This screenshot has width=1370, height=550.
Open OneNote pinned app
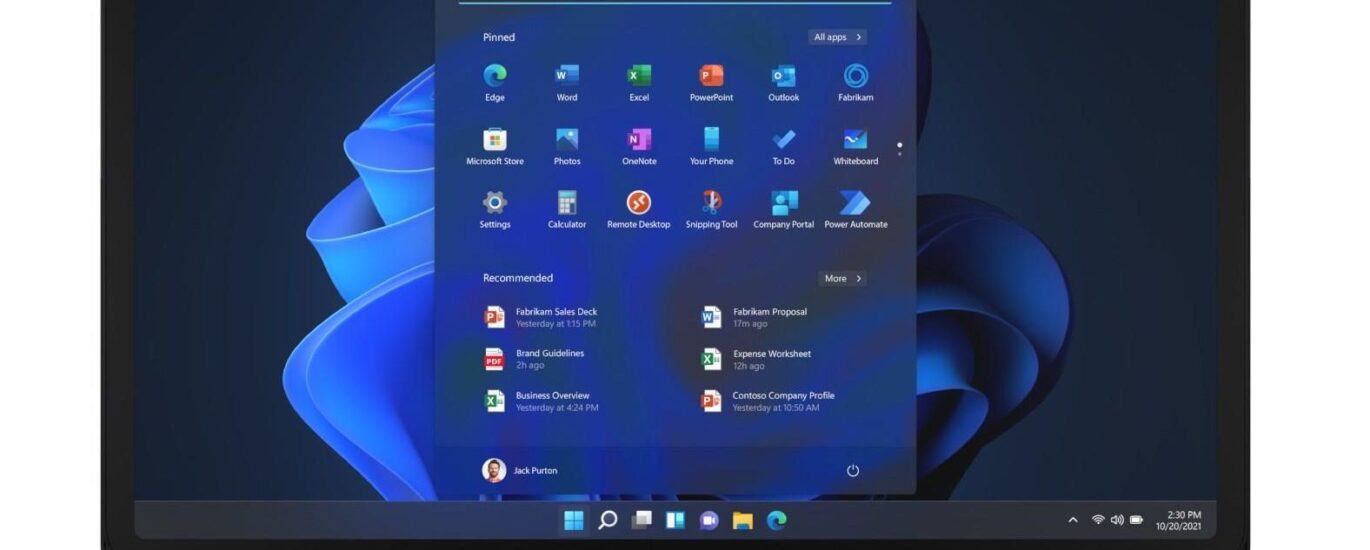click(639, 147)
